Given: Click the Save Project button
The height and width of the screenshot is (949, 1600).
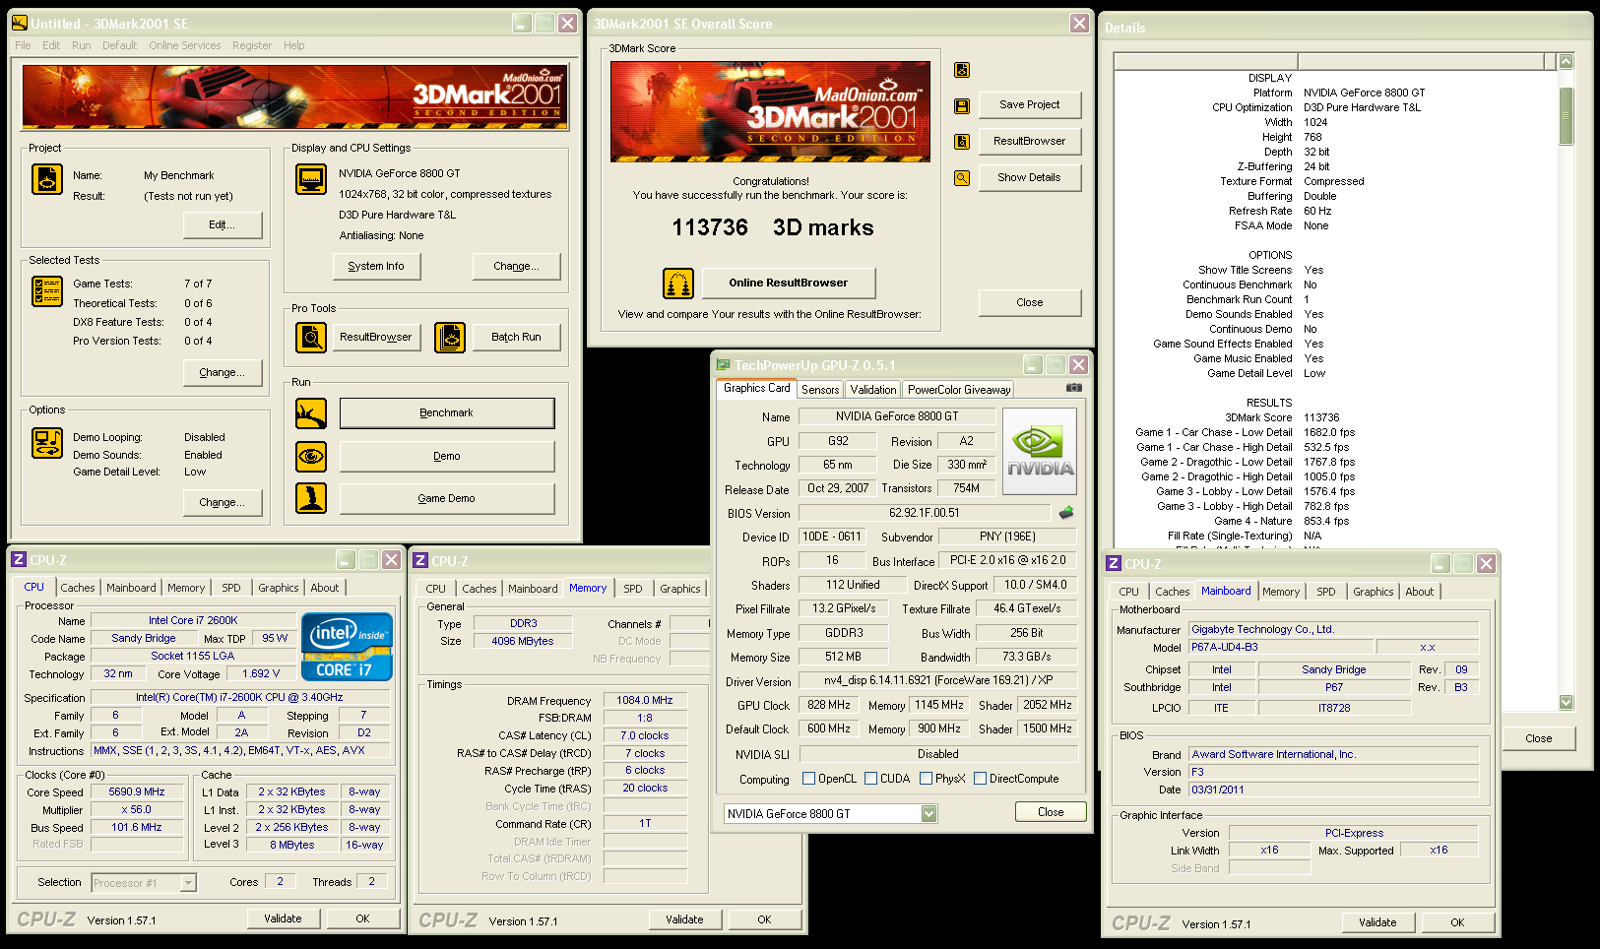Looking at the screenshot, I should pyautogui.click(x=1029, y=105).
